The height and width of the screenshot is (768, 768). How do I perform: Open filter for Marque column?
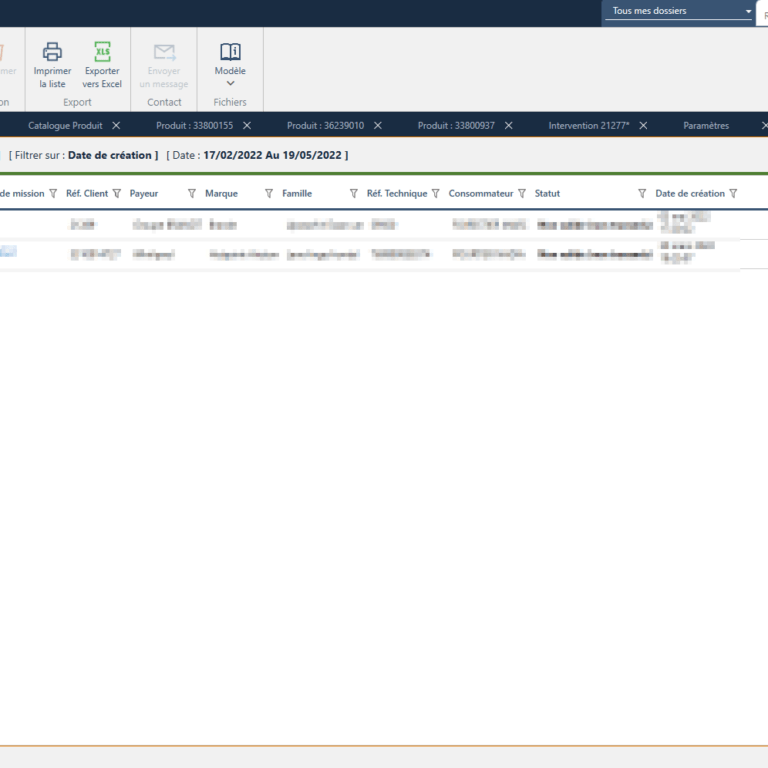pos(269,194)
